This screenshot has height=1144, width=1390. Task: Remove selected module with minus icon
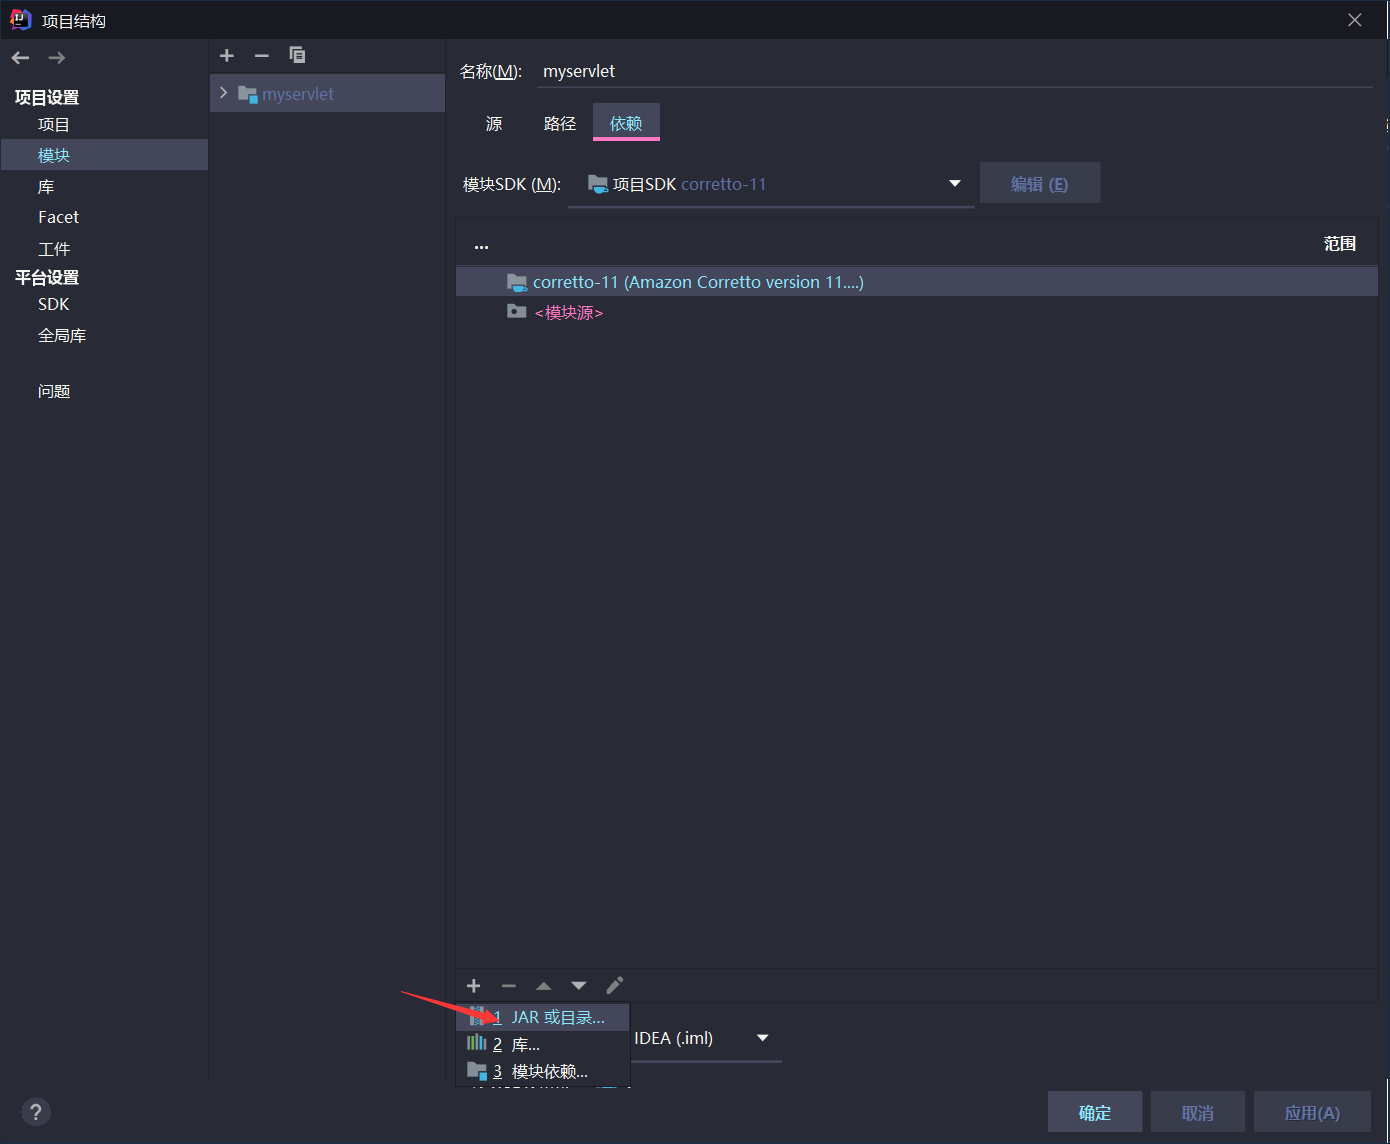click(262, 56)
